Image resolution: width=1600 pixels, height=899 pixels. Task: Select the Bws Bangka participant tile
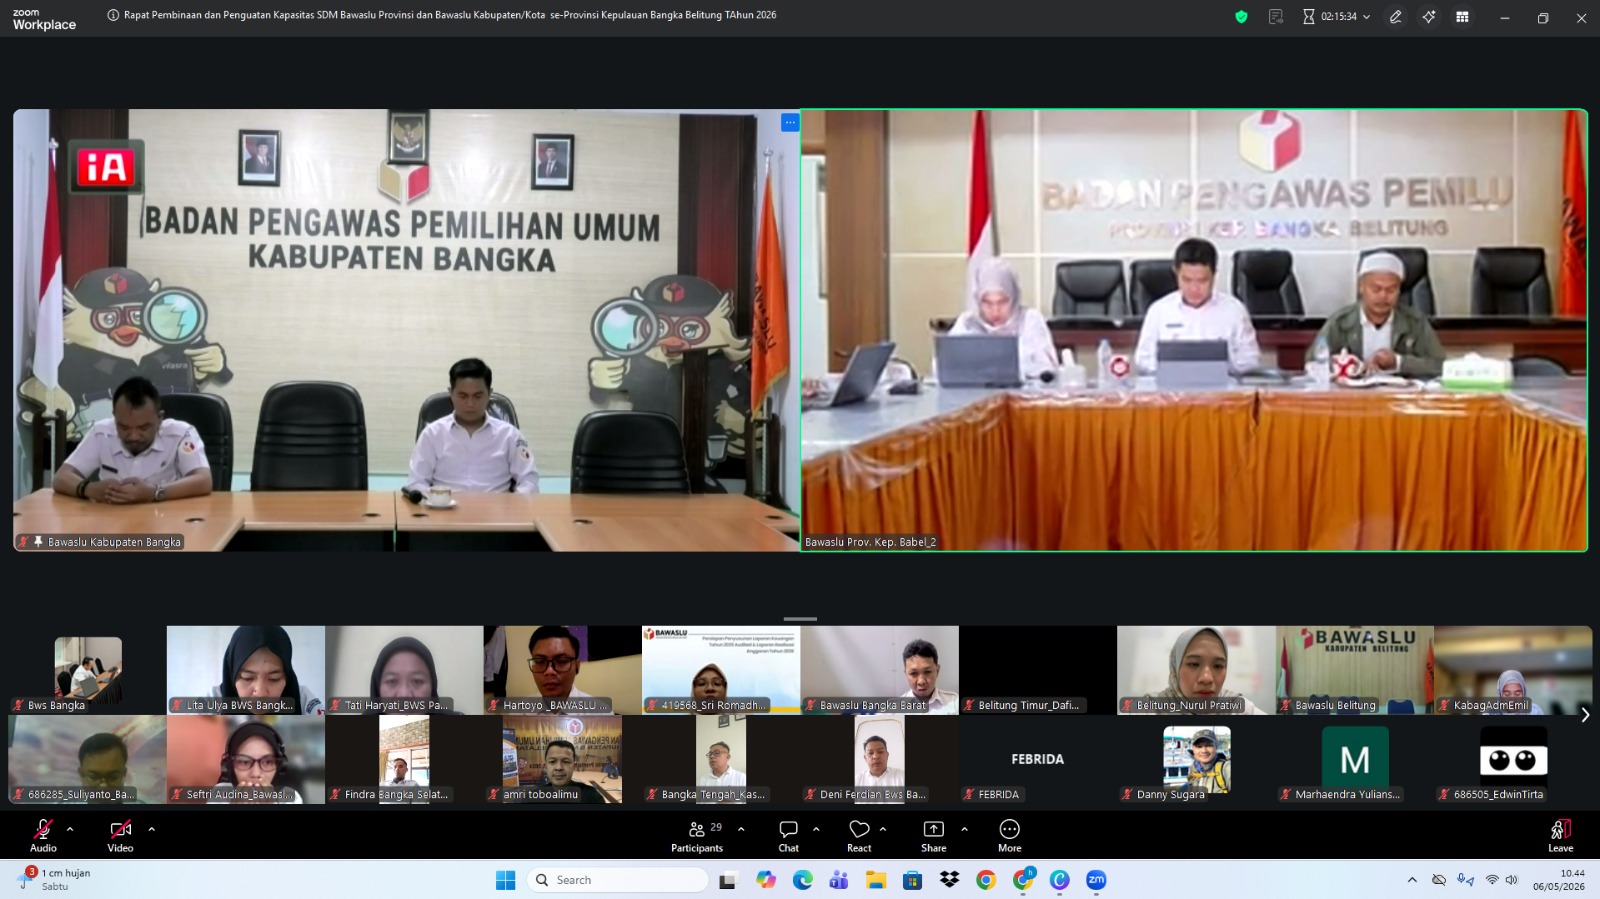tap(87, 670)
